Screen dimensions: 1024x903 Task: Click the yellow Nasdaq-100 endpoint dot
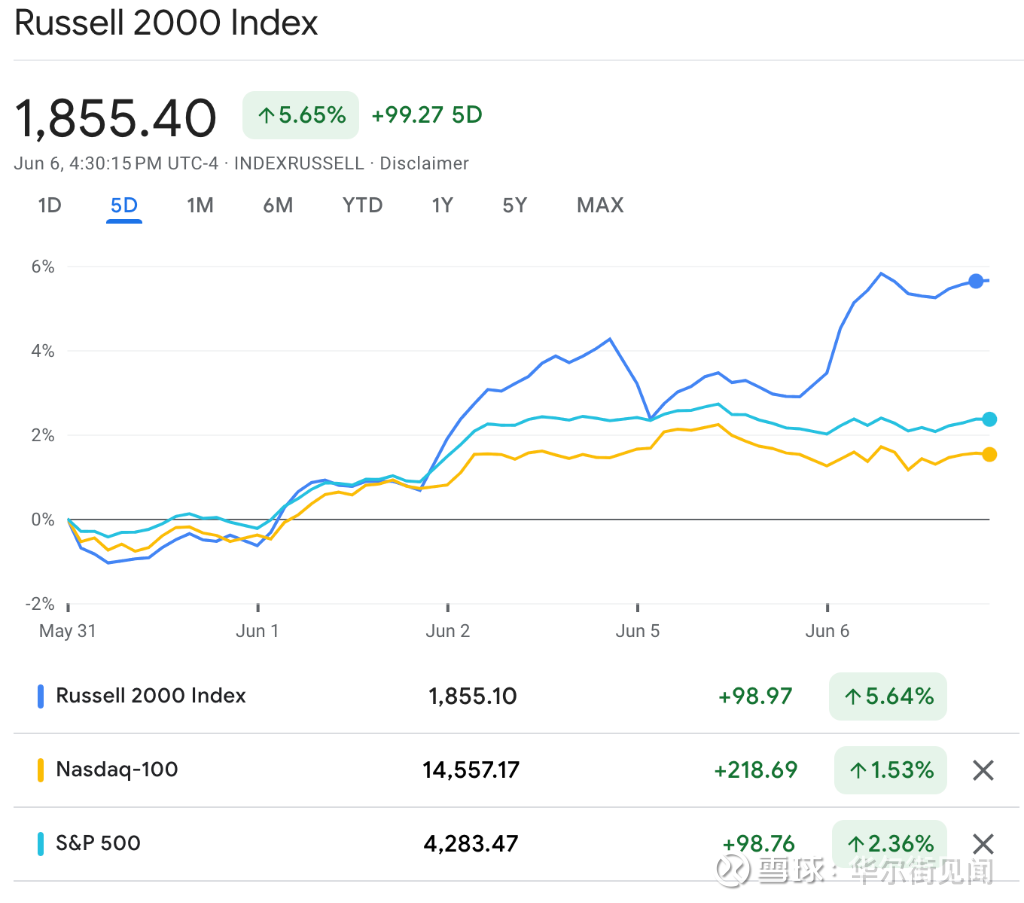click(x=989, y=454)
